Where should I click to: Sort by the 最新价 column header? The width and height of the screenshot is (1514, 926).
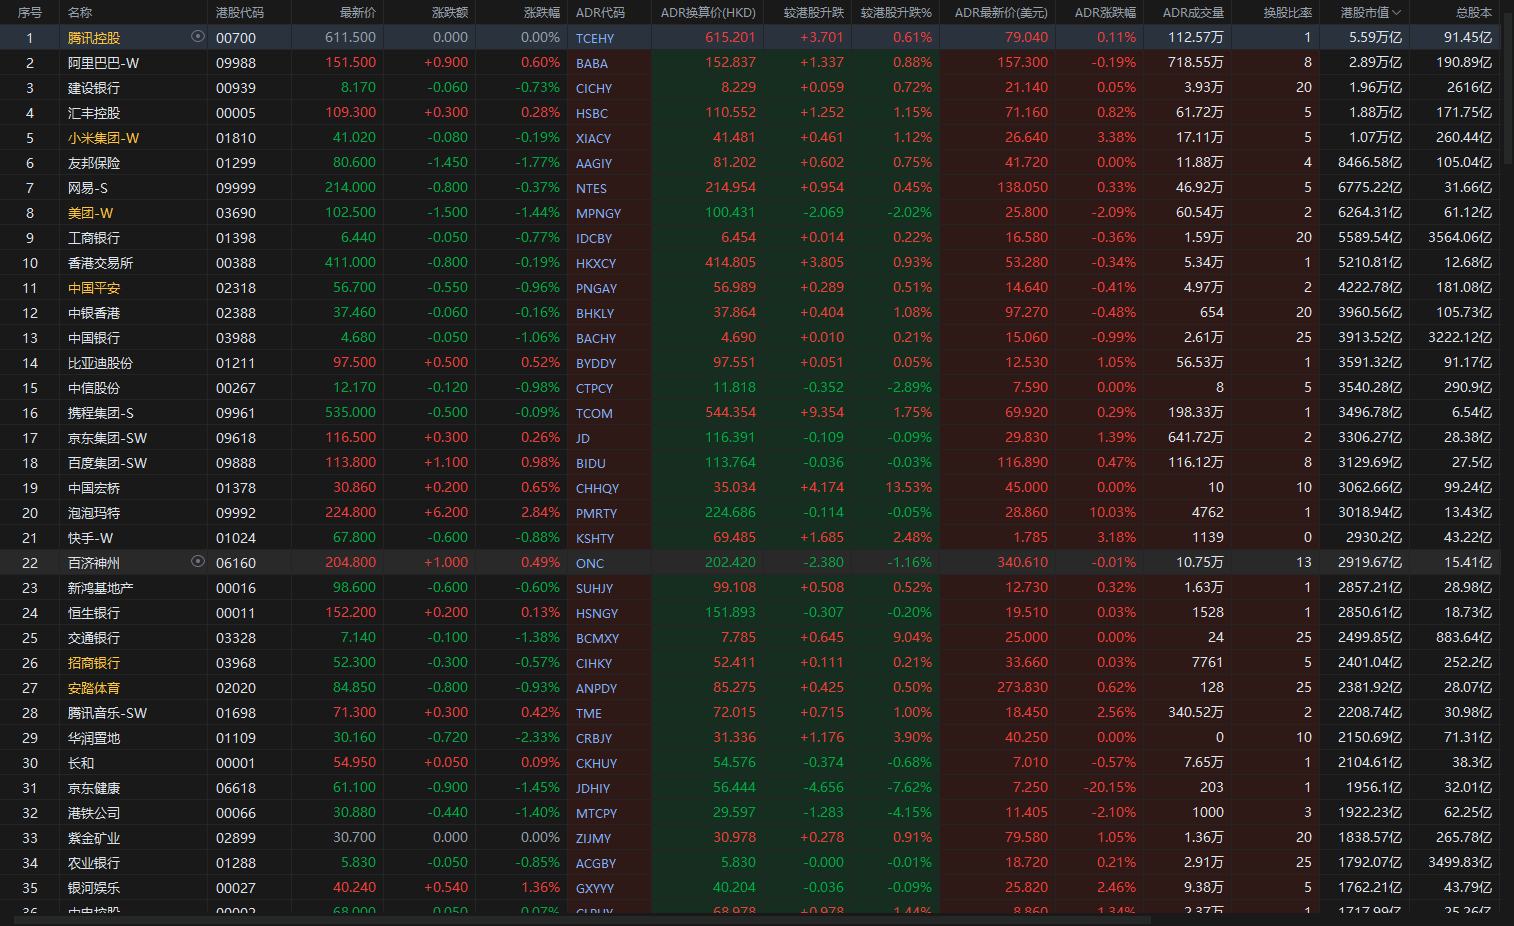[357, 13]
